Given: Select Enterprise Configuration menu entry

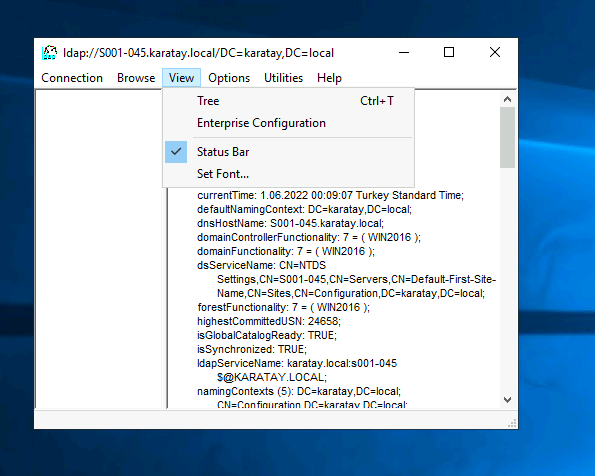Looking at the screenshot, I should [x=288, y=123].
